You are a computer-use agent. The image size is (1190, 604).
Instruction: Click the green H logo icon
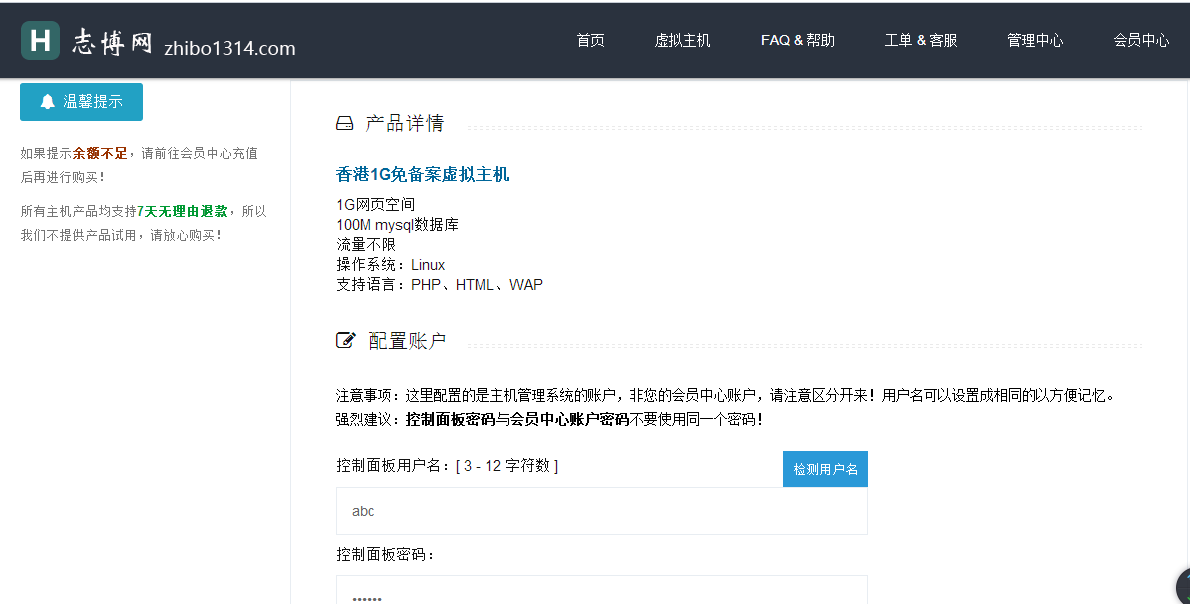pyautogui.click(x=40, y=41)
